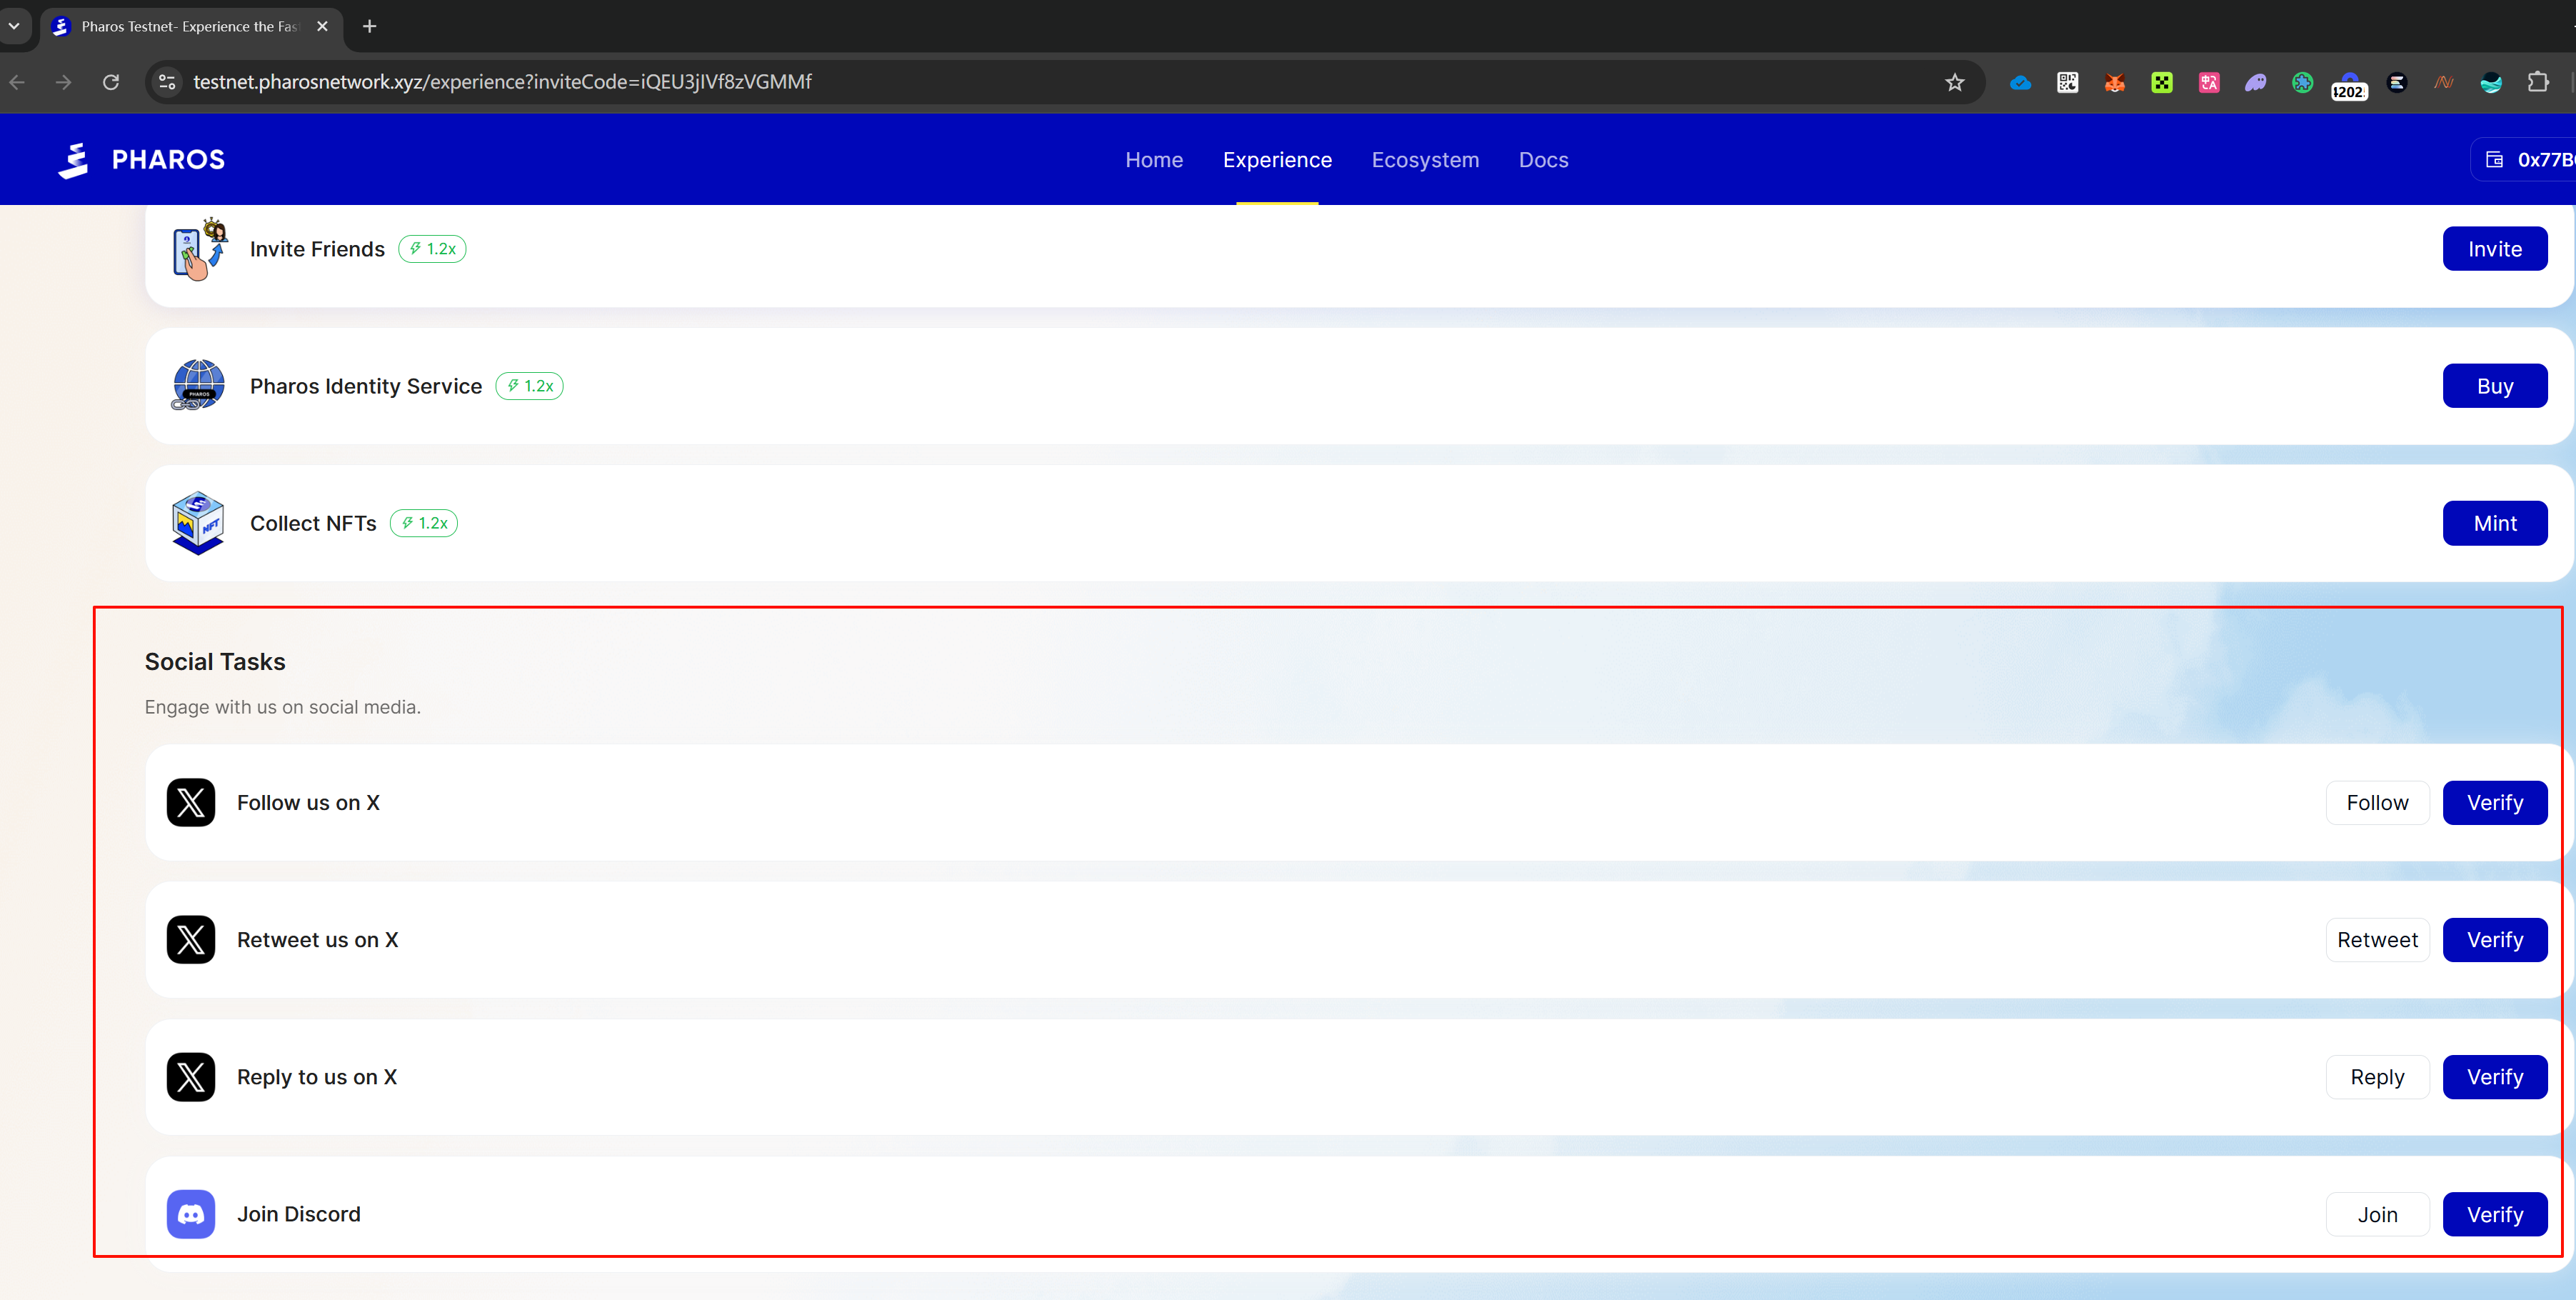
Task: Click the 1.2x badge next to Collect NFTs
Action: 423,523
